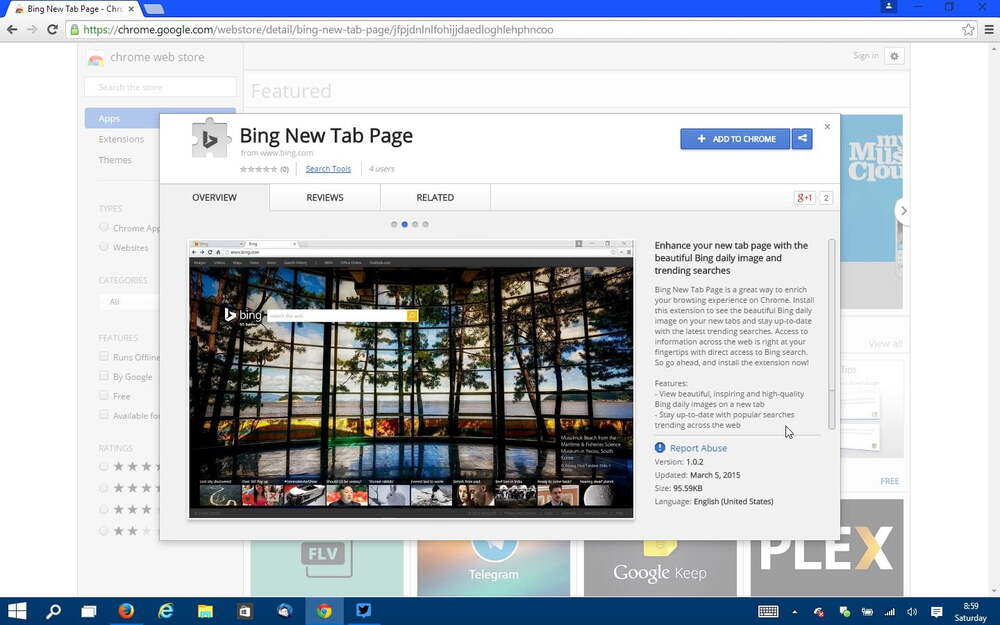Open the Themes section in the sidebar

point(114,160)
